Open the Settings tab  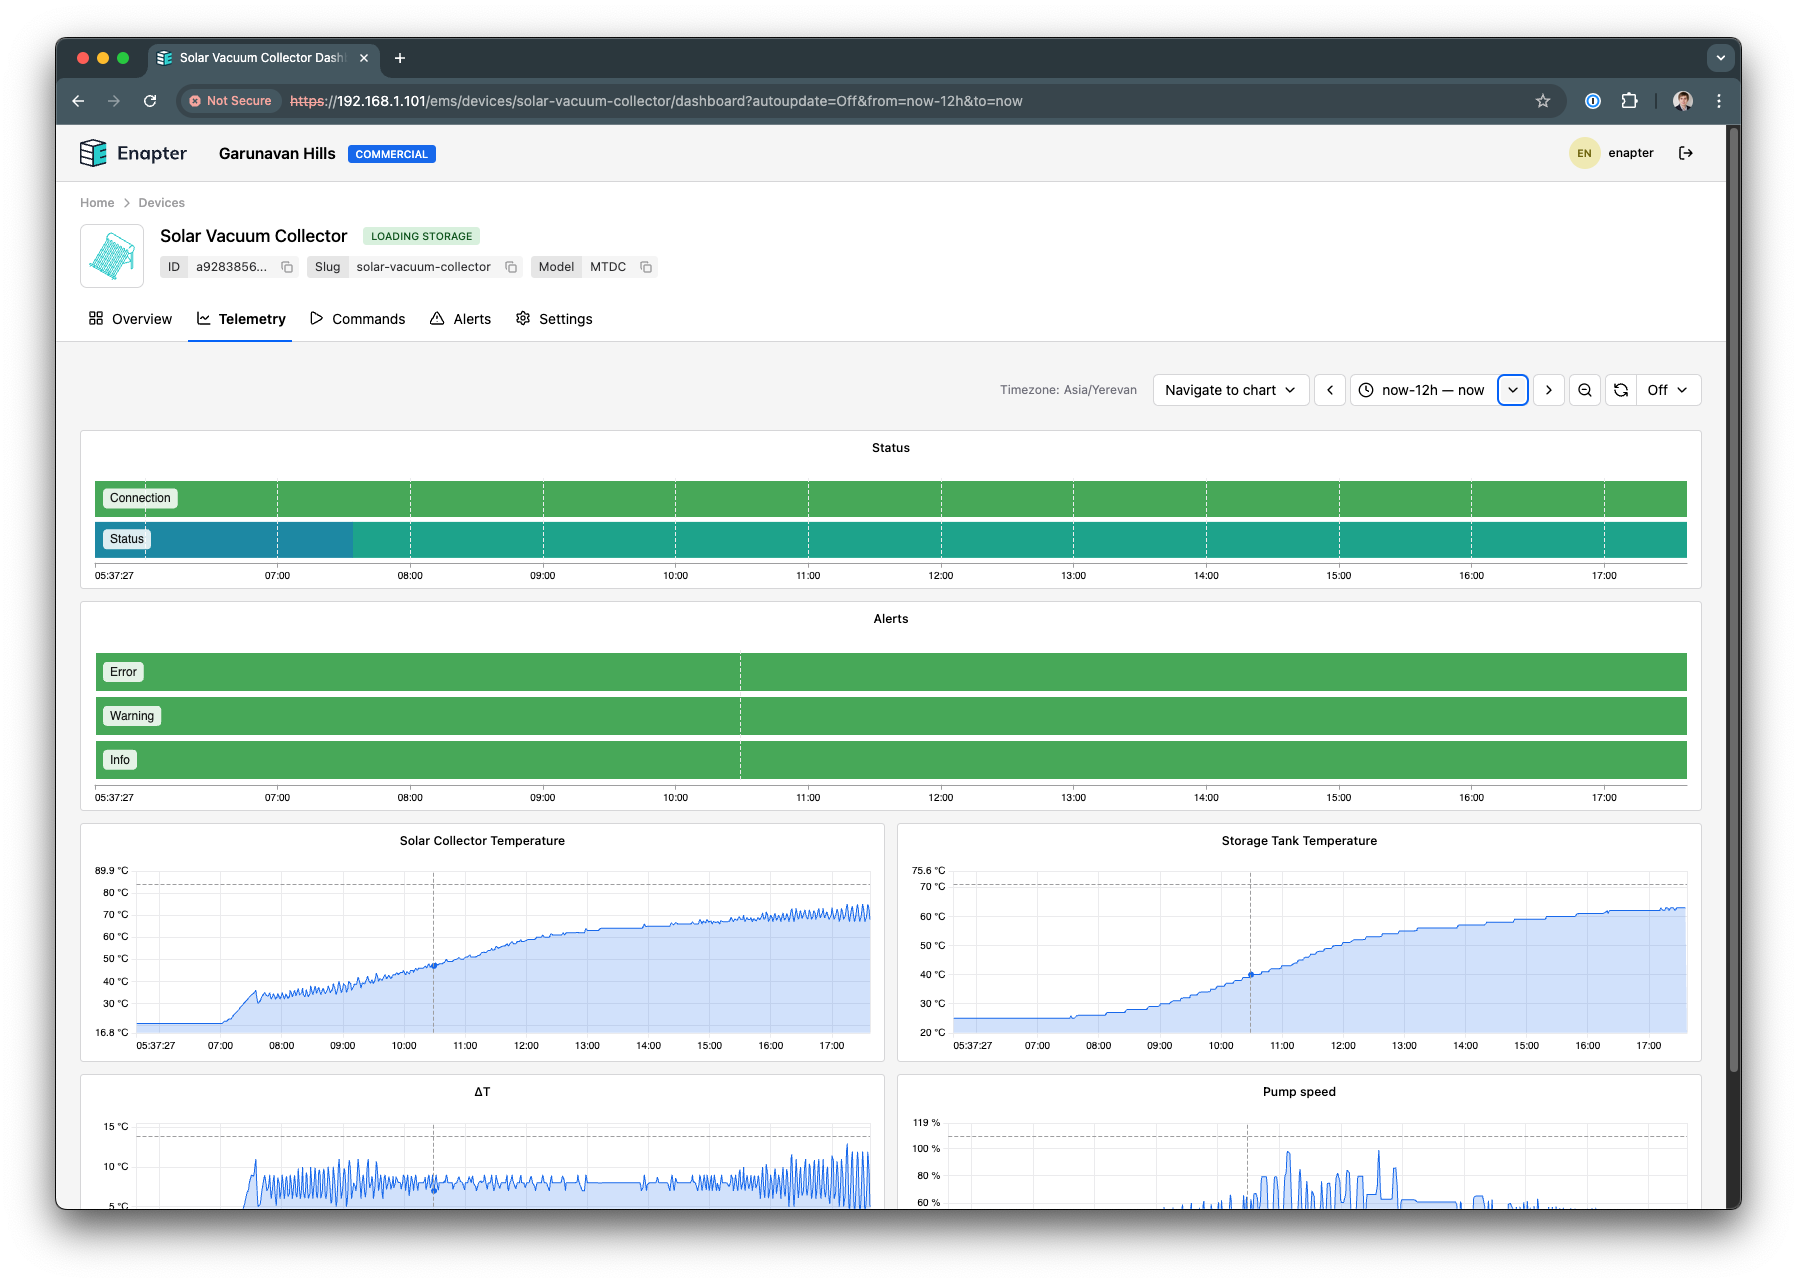click(x=554, y=319)
